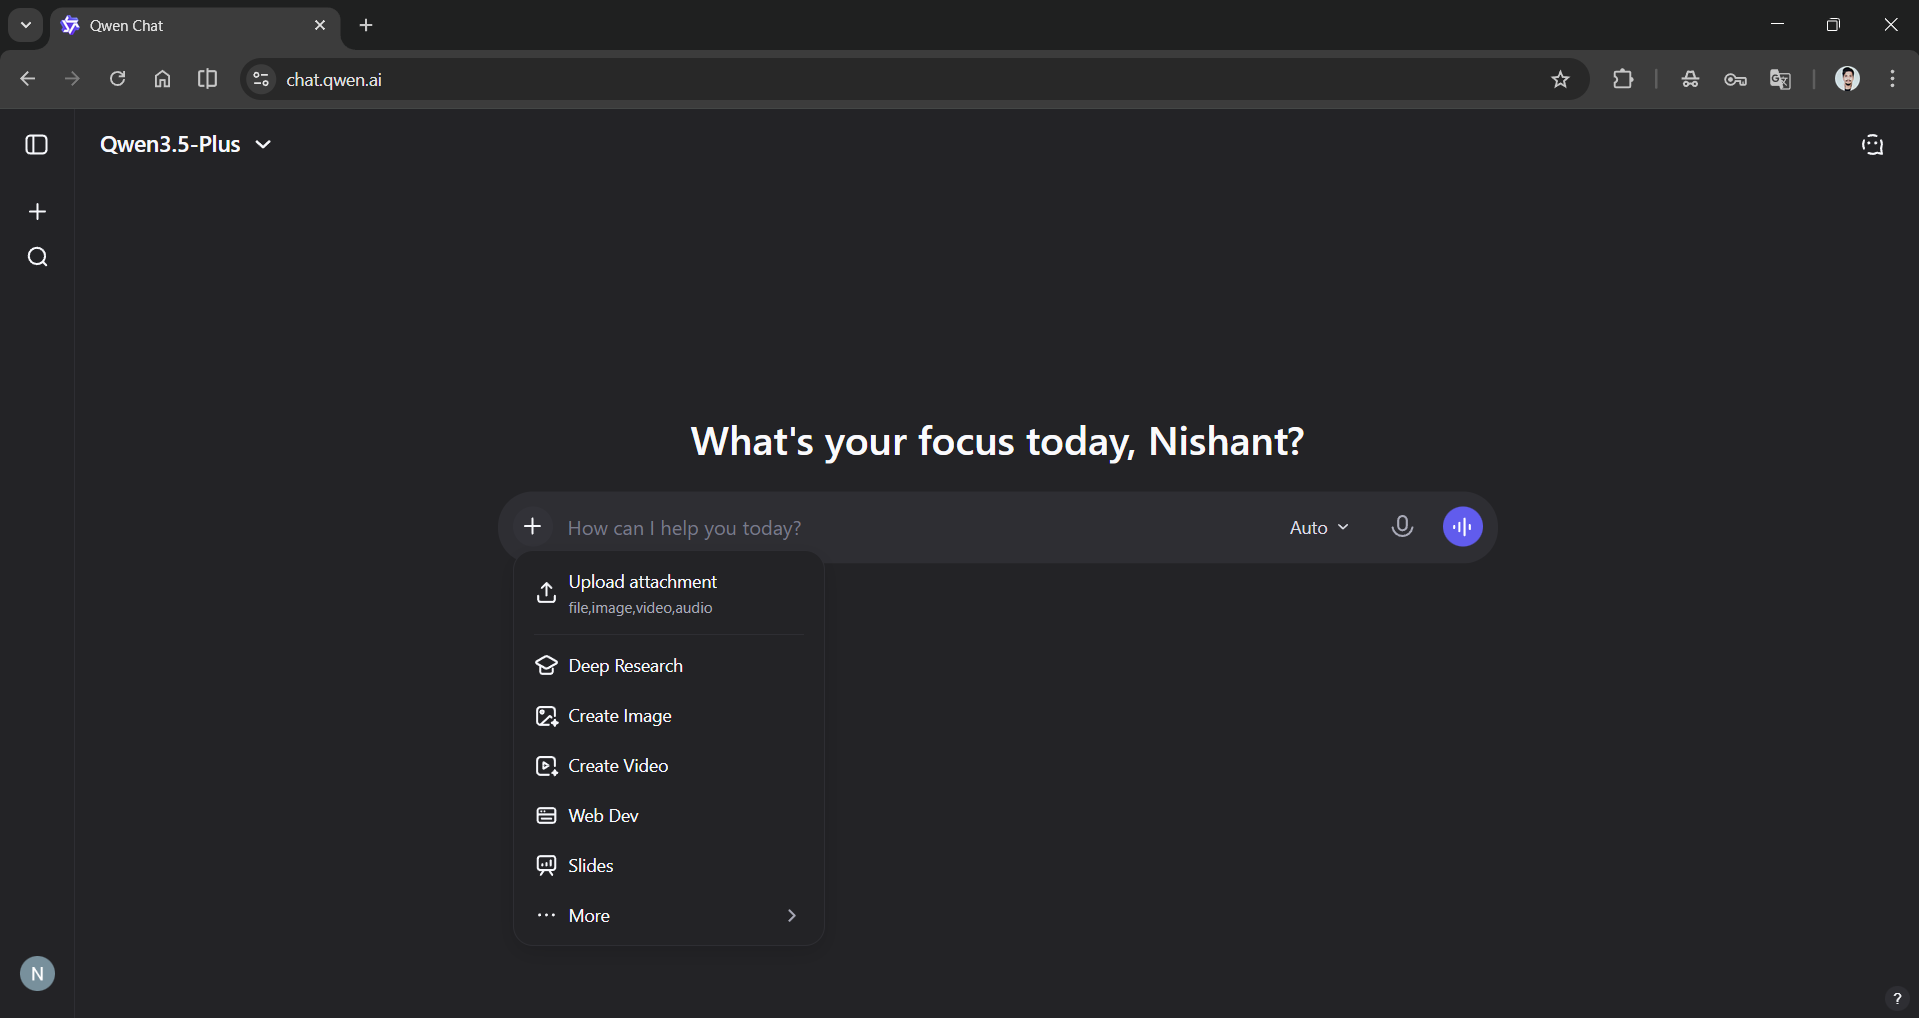Image resolution: width=1919 pixels, height=1018 pixels.
Task: Open the attachment plus icon in the input box
Action: pyautogui.click(x=532, y=526)
